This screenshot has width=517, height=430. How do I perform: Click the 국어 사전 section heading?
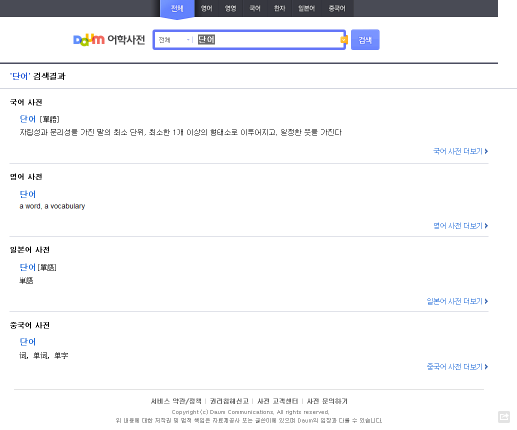[x=26, y=102]
